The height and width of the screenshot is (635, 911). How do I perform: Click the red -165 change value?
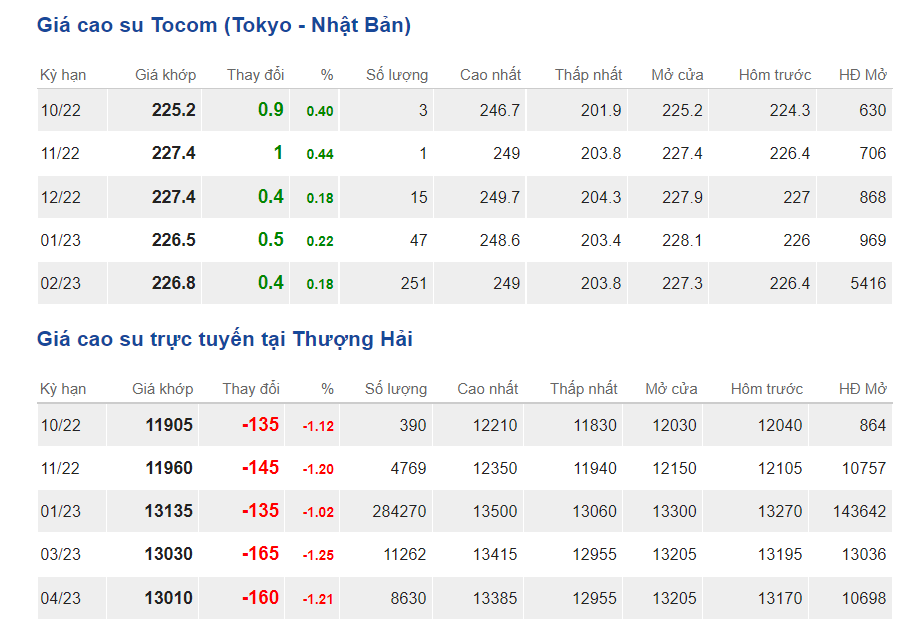pos(260,554)
